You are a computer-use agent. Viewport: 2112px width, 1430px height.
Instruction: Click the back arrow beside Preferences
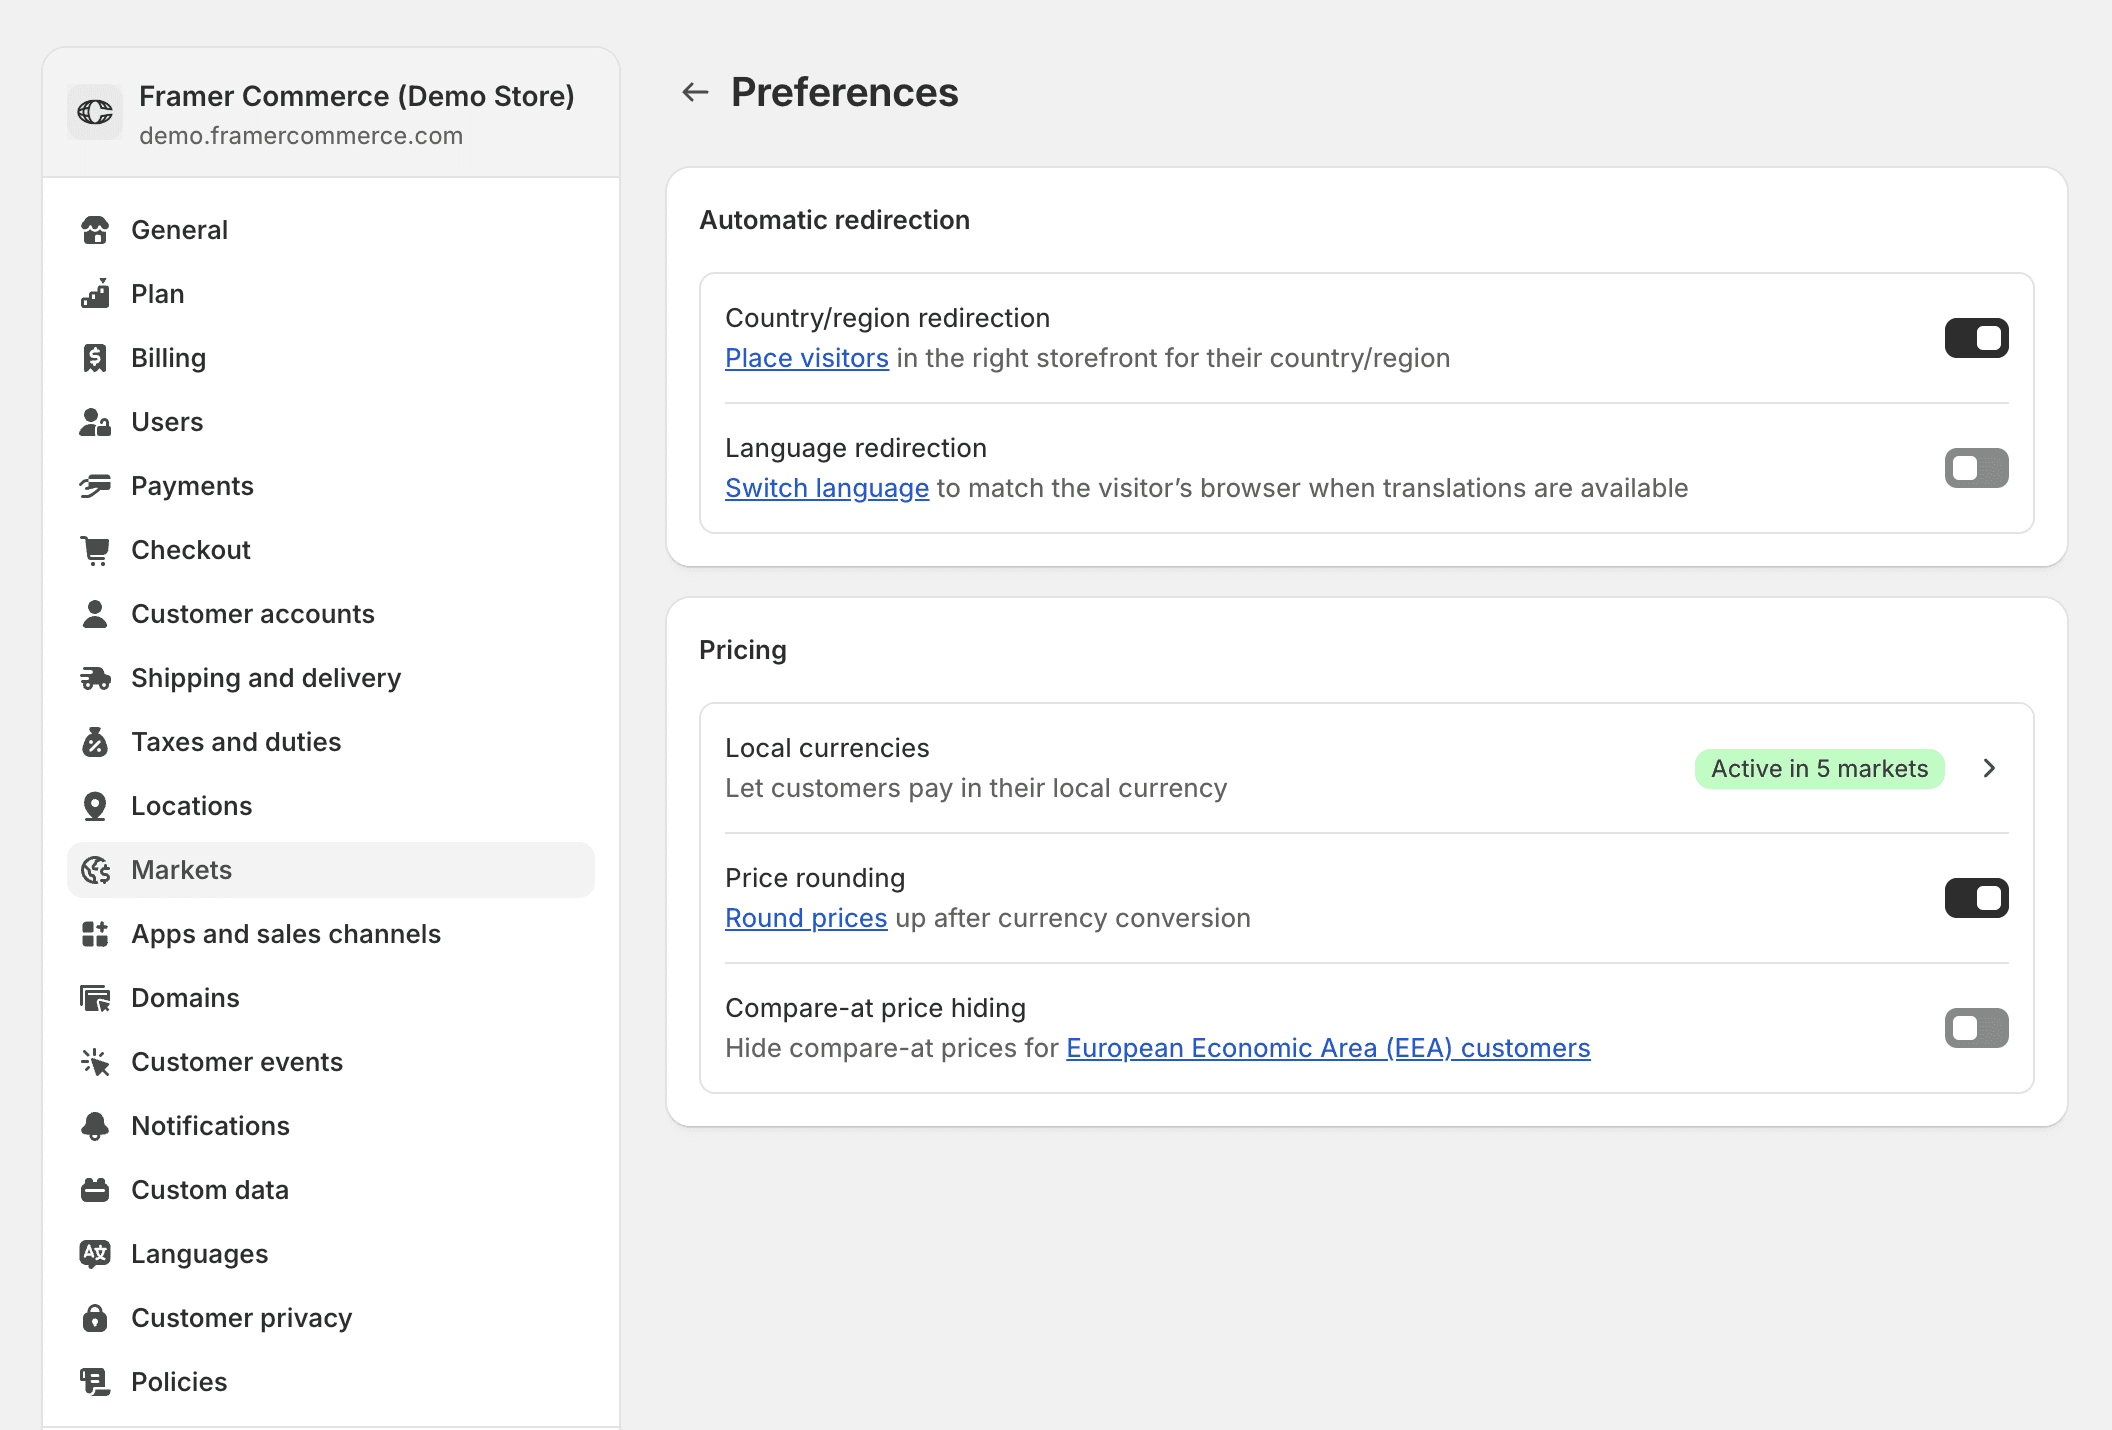point(695,93)
